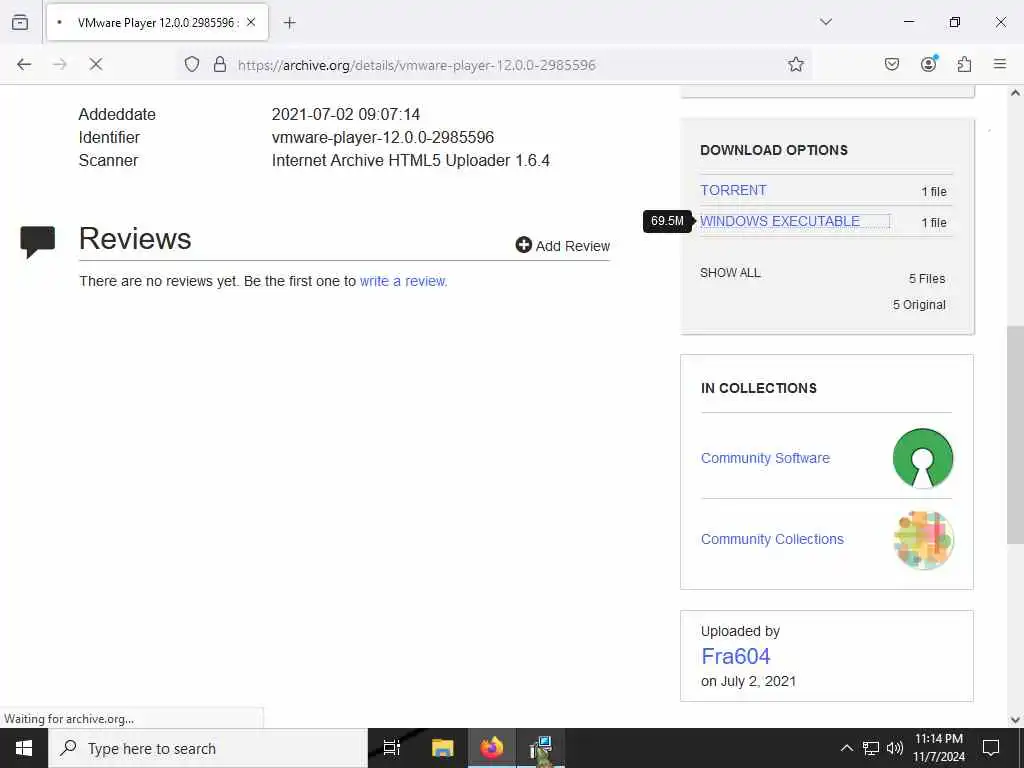The image size is (1024, 768).
Task: Click the 5 Original files text
Action: click(919, 305)
